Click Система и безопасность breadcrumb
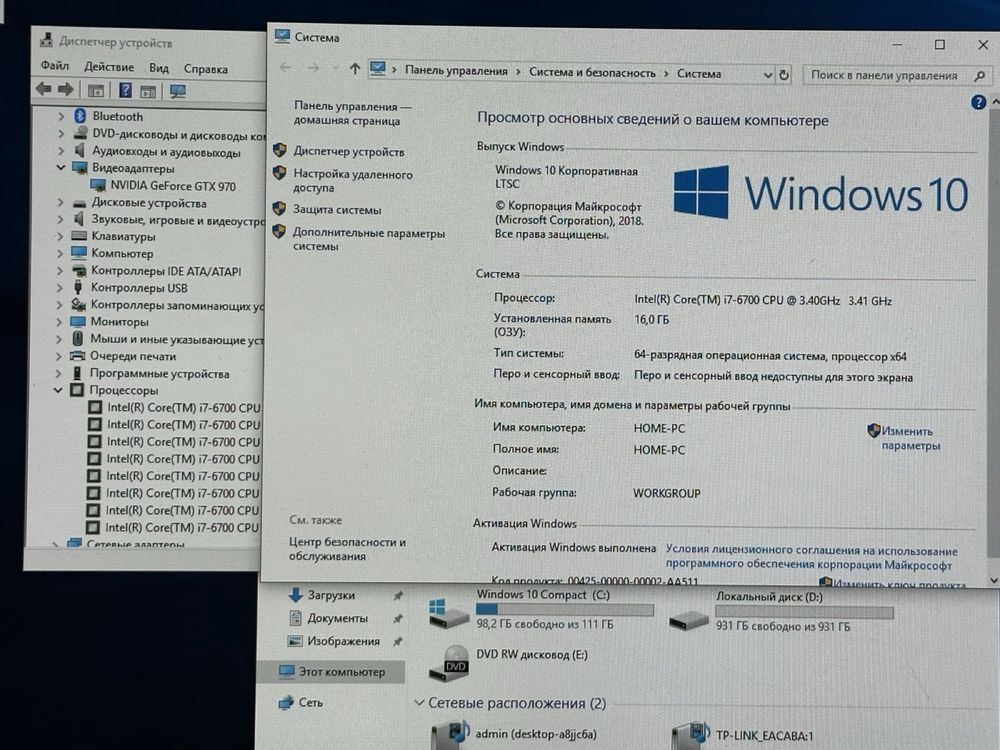1000x750 pixels. coord(592,73)
